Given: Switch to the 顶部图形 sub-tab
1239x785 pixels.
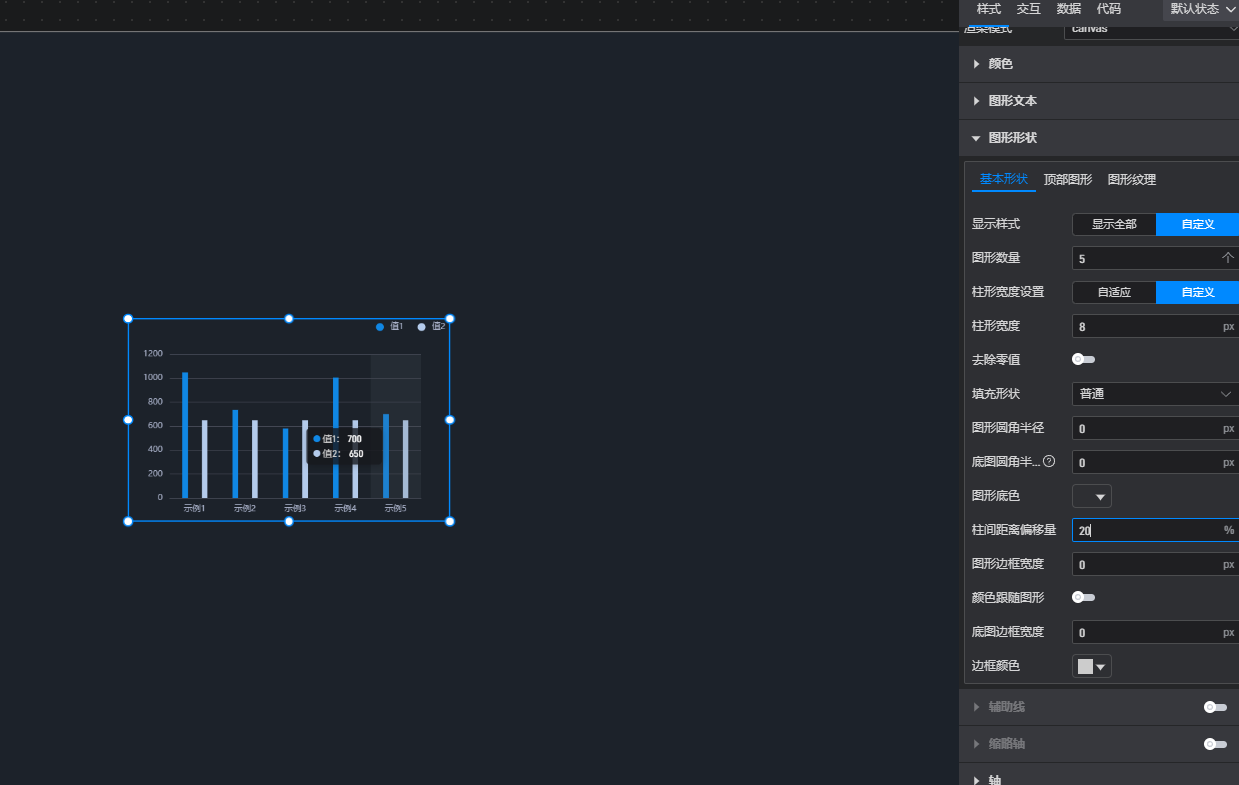Looking at the screenshot, I should 1068,180.
